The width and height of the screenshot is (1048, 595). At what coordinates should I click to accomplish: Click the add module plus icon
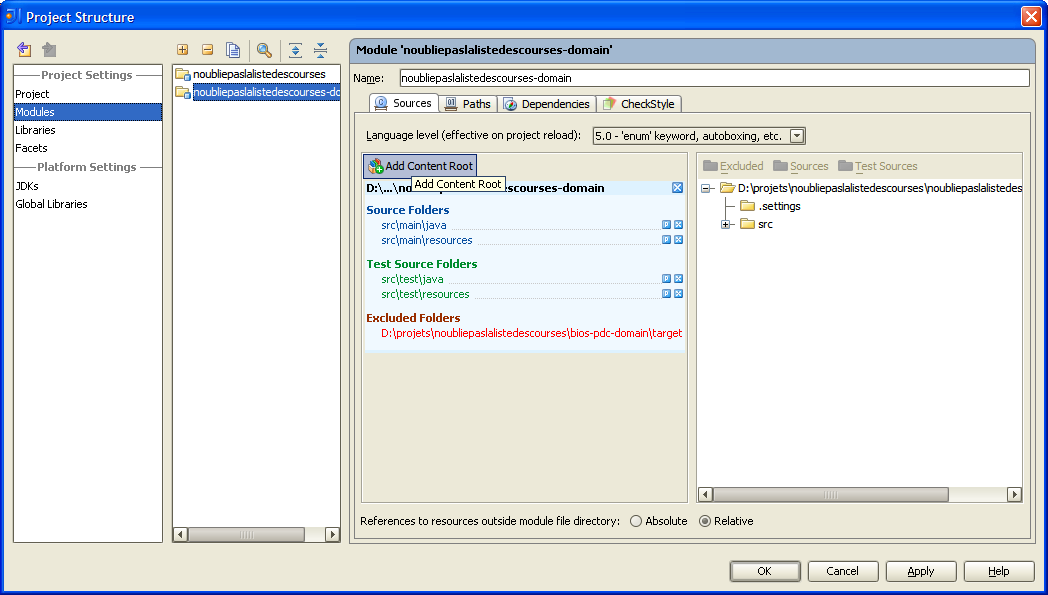click(x=182, y=50)
